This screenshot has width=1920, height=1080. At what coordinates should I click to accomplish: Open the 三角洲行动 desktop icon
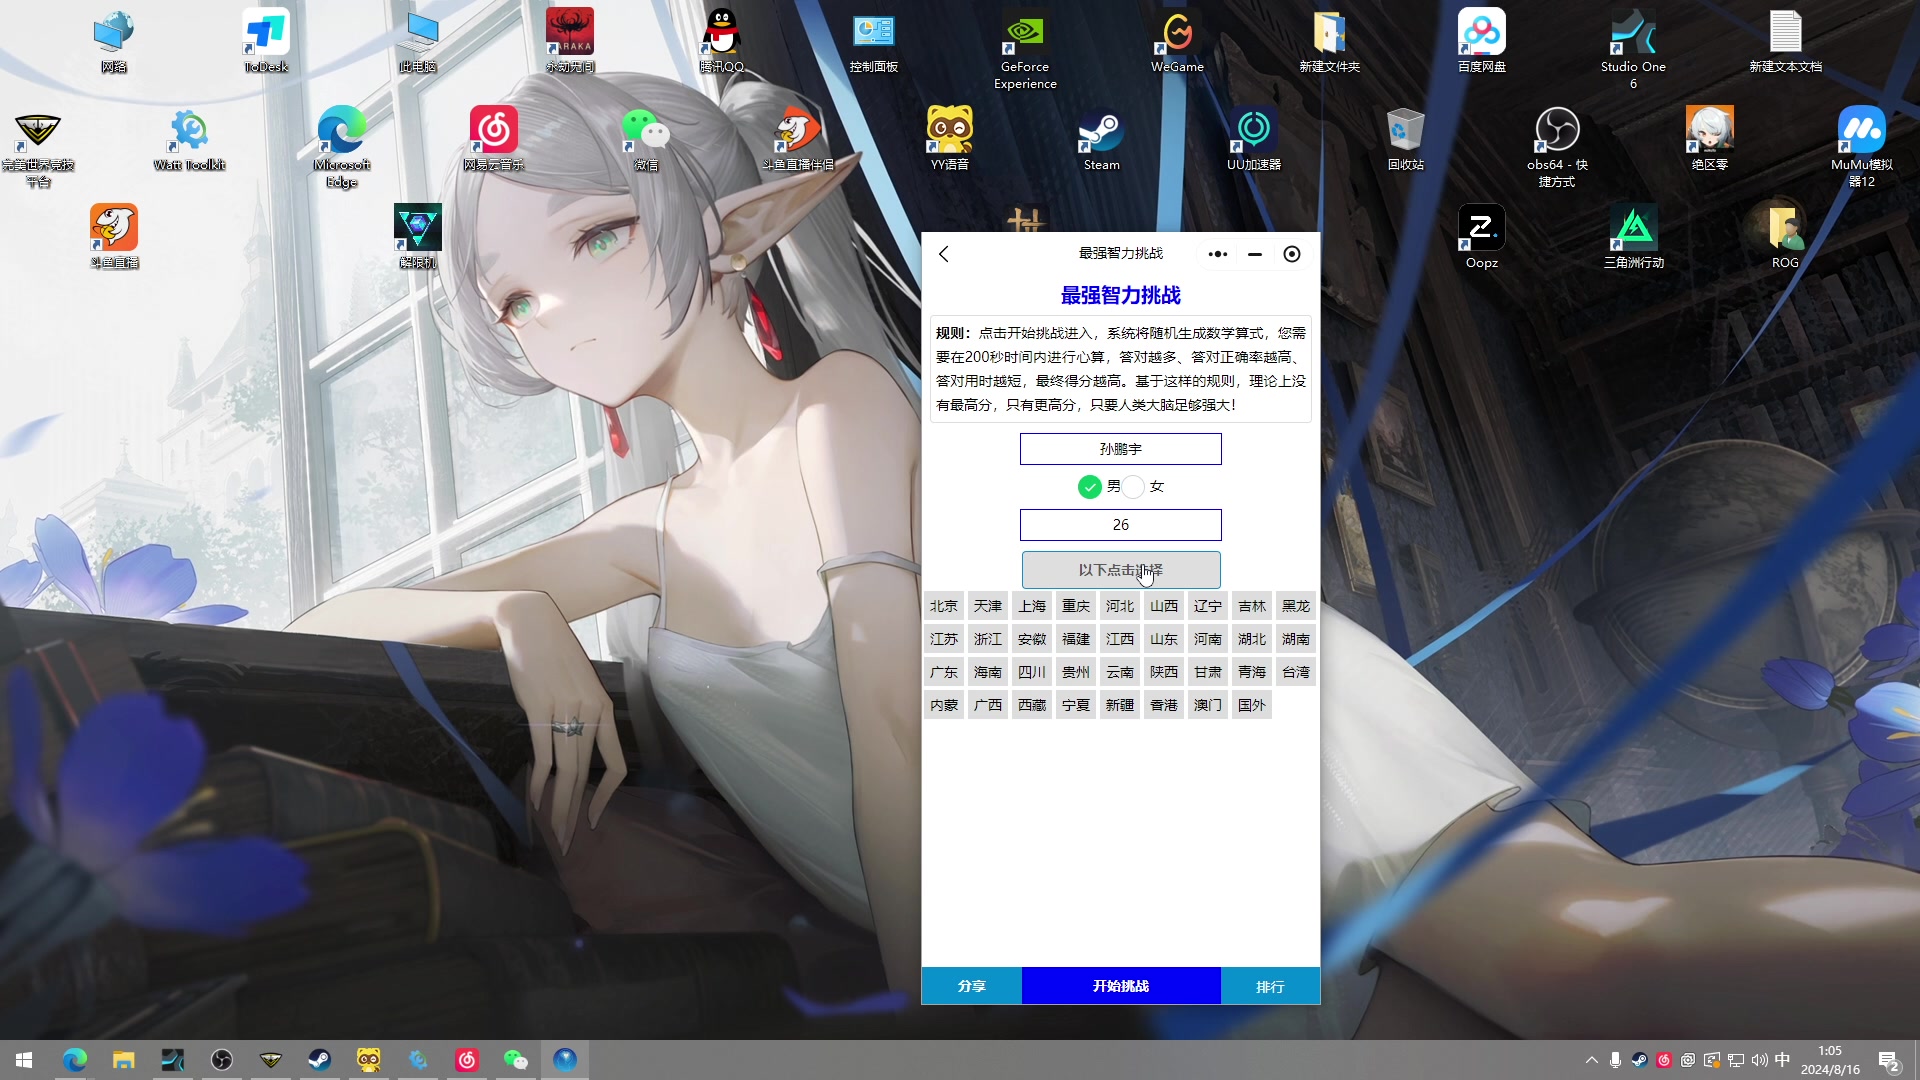1633,237
